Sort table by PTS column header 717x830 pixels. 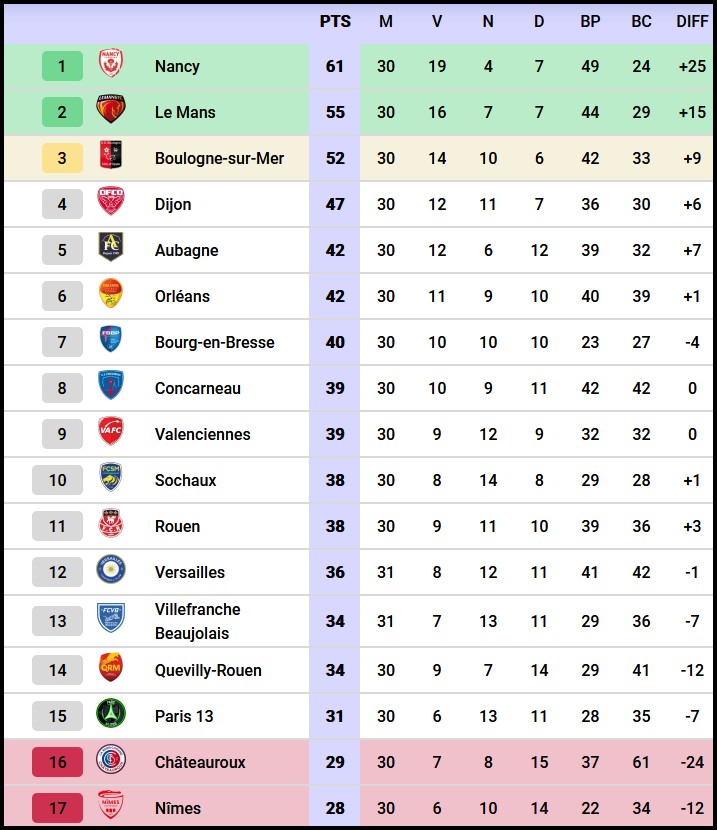pyautogui.click(x=335, y=22)
